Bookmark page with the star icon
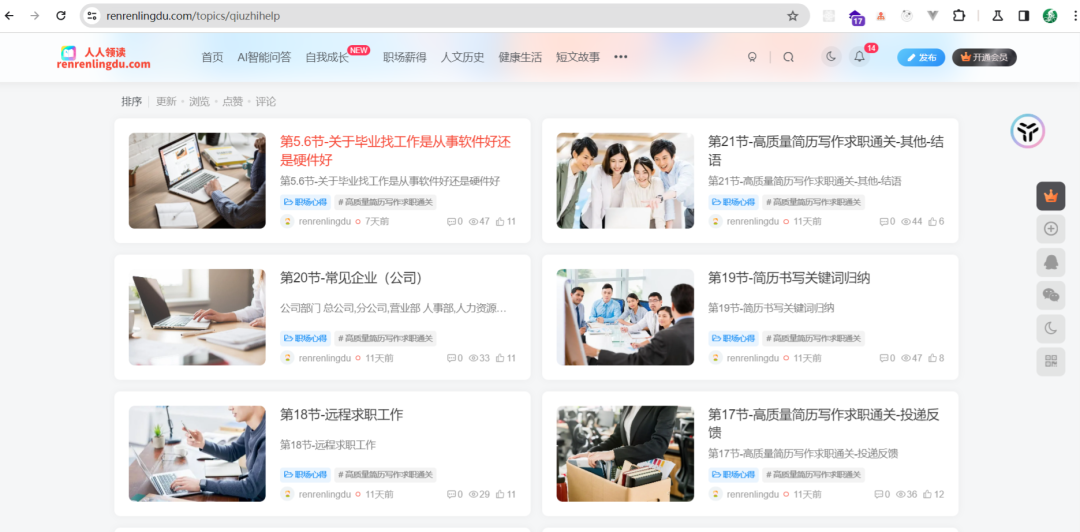Viewport: 1080px width, 532px height. point(793,15)
